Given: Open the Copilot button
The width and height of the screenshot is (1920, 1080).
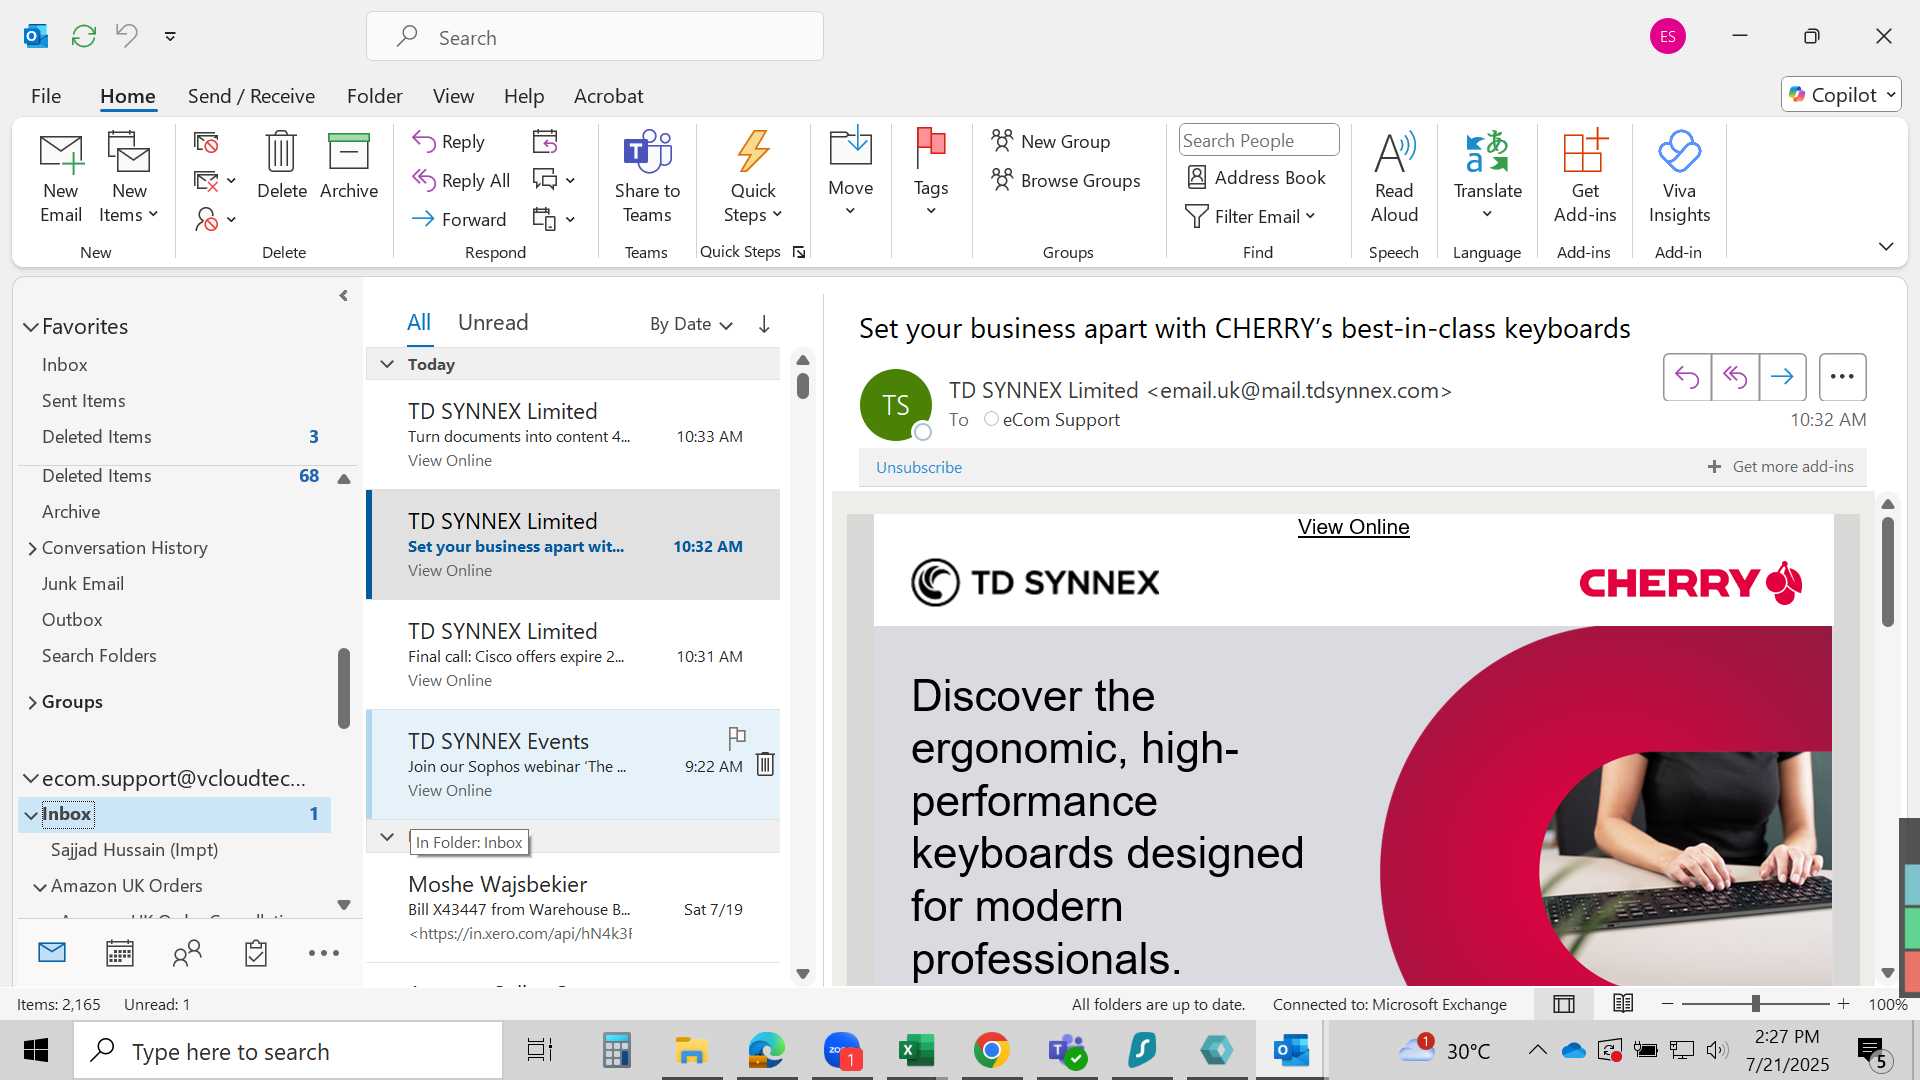Looking at the screenshot, I should point(1840,95).
